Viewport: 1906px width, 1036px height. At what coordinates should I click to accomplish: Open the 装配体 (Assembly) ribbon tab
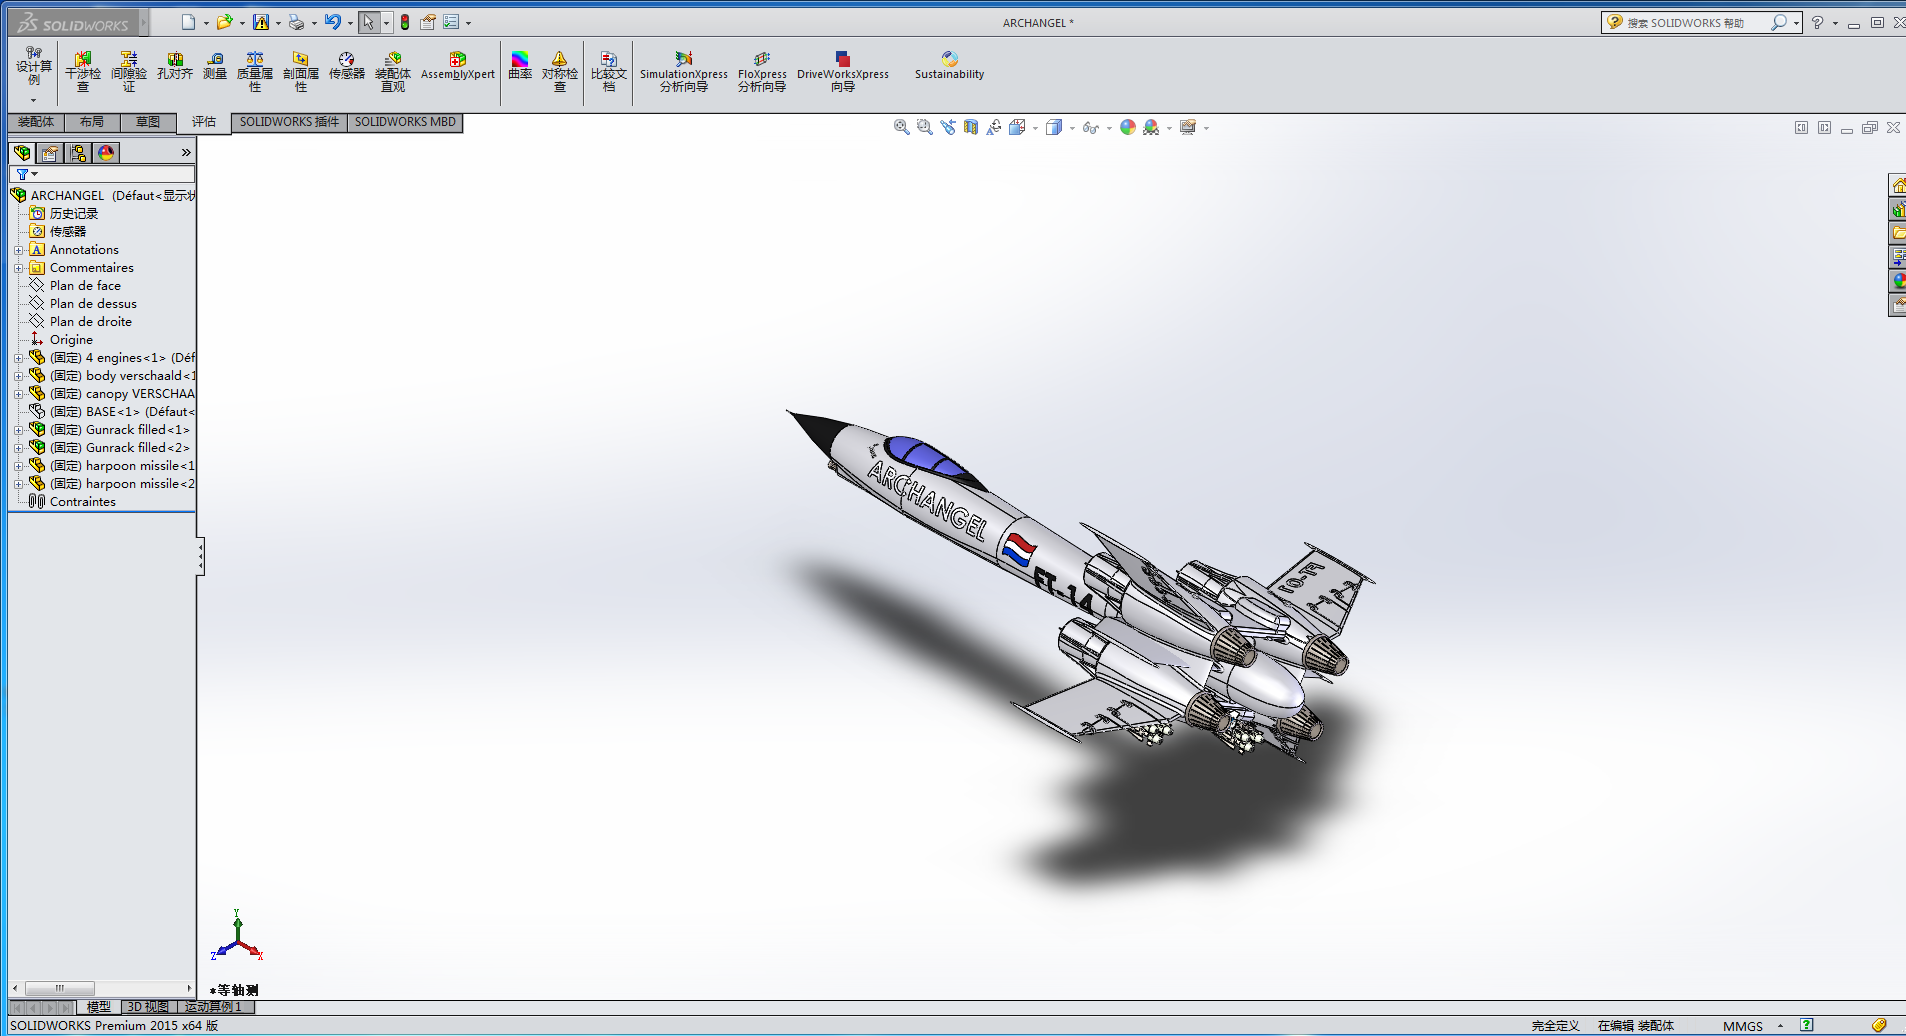[x=34, y=122]
